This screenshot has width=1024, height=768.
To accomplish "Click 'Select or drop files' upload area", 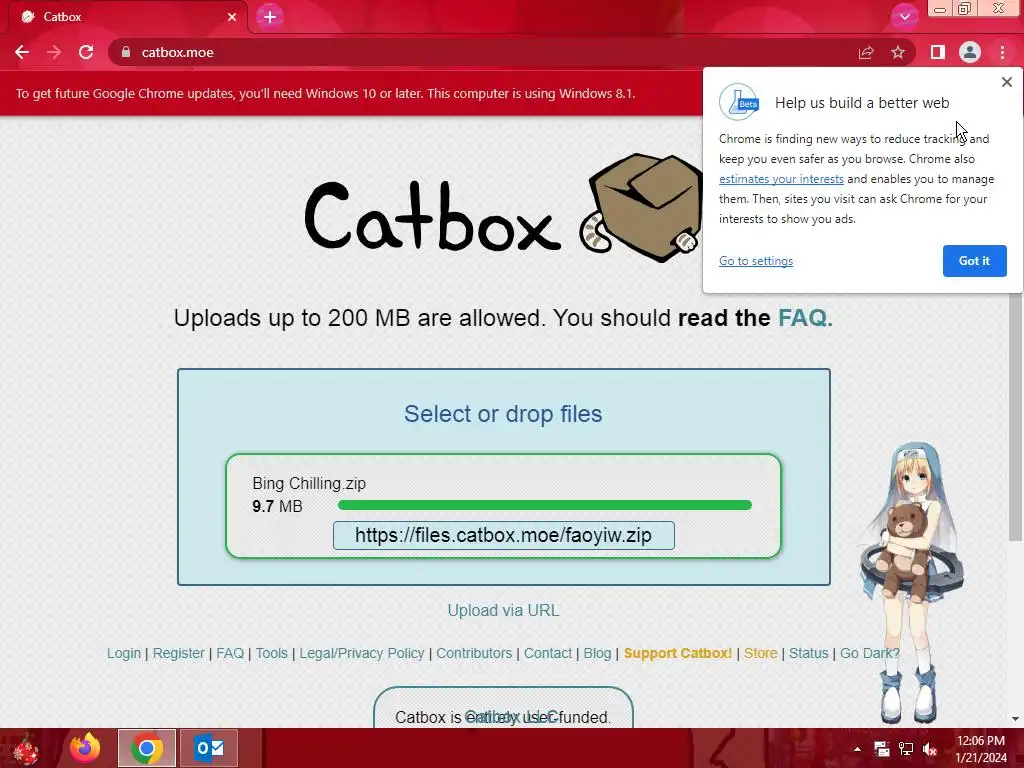I will (503, 413).
